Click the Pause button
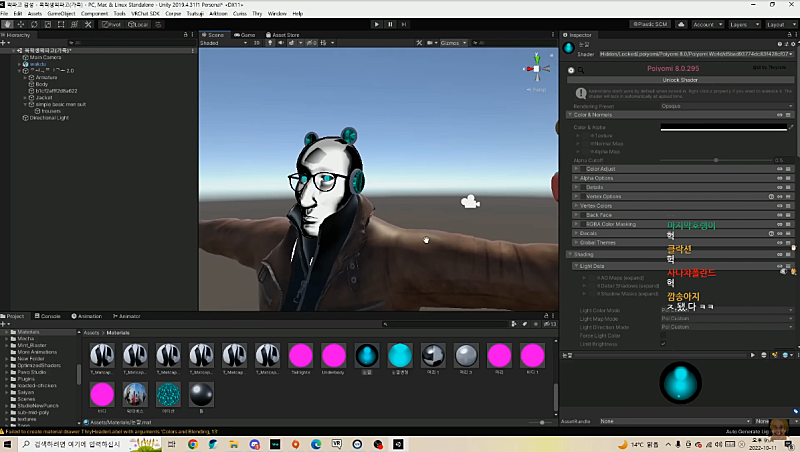This screenshot has height=452, width=800. 389,23
